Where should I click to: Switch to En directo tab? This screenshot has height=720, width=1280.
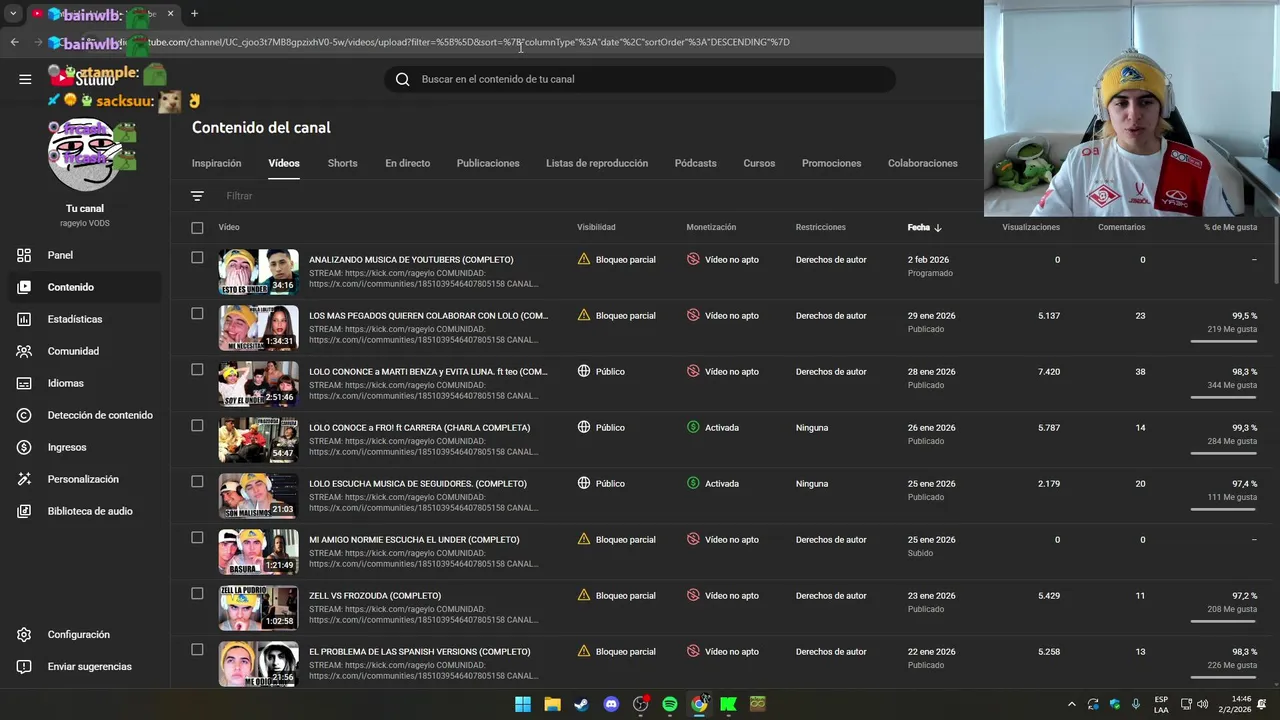407,163
